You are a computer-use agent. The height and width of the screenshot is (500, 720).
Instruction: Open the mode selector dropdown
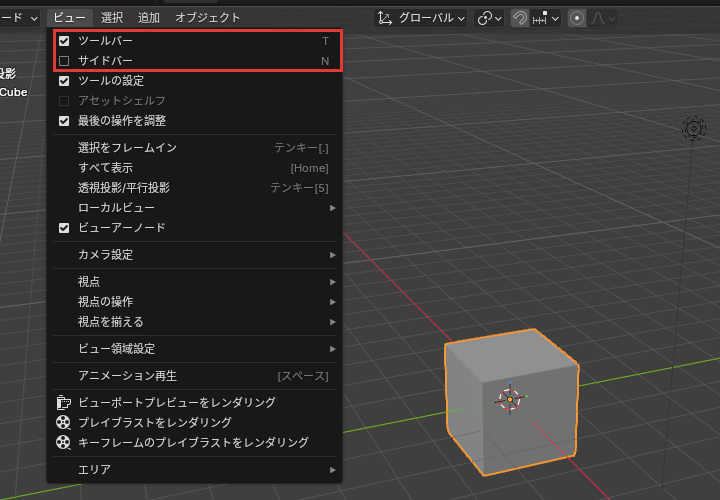(18, 18)
